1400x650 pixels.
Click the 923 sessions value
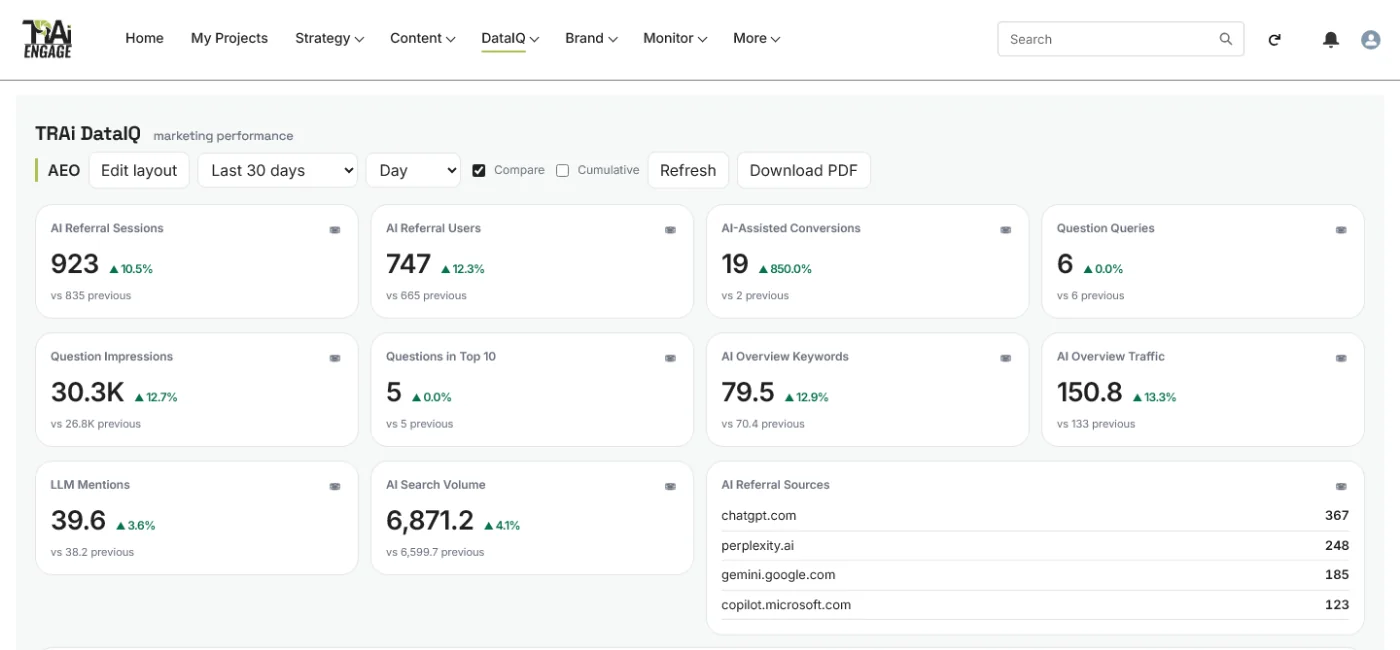coord(75,264)
